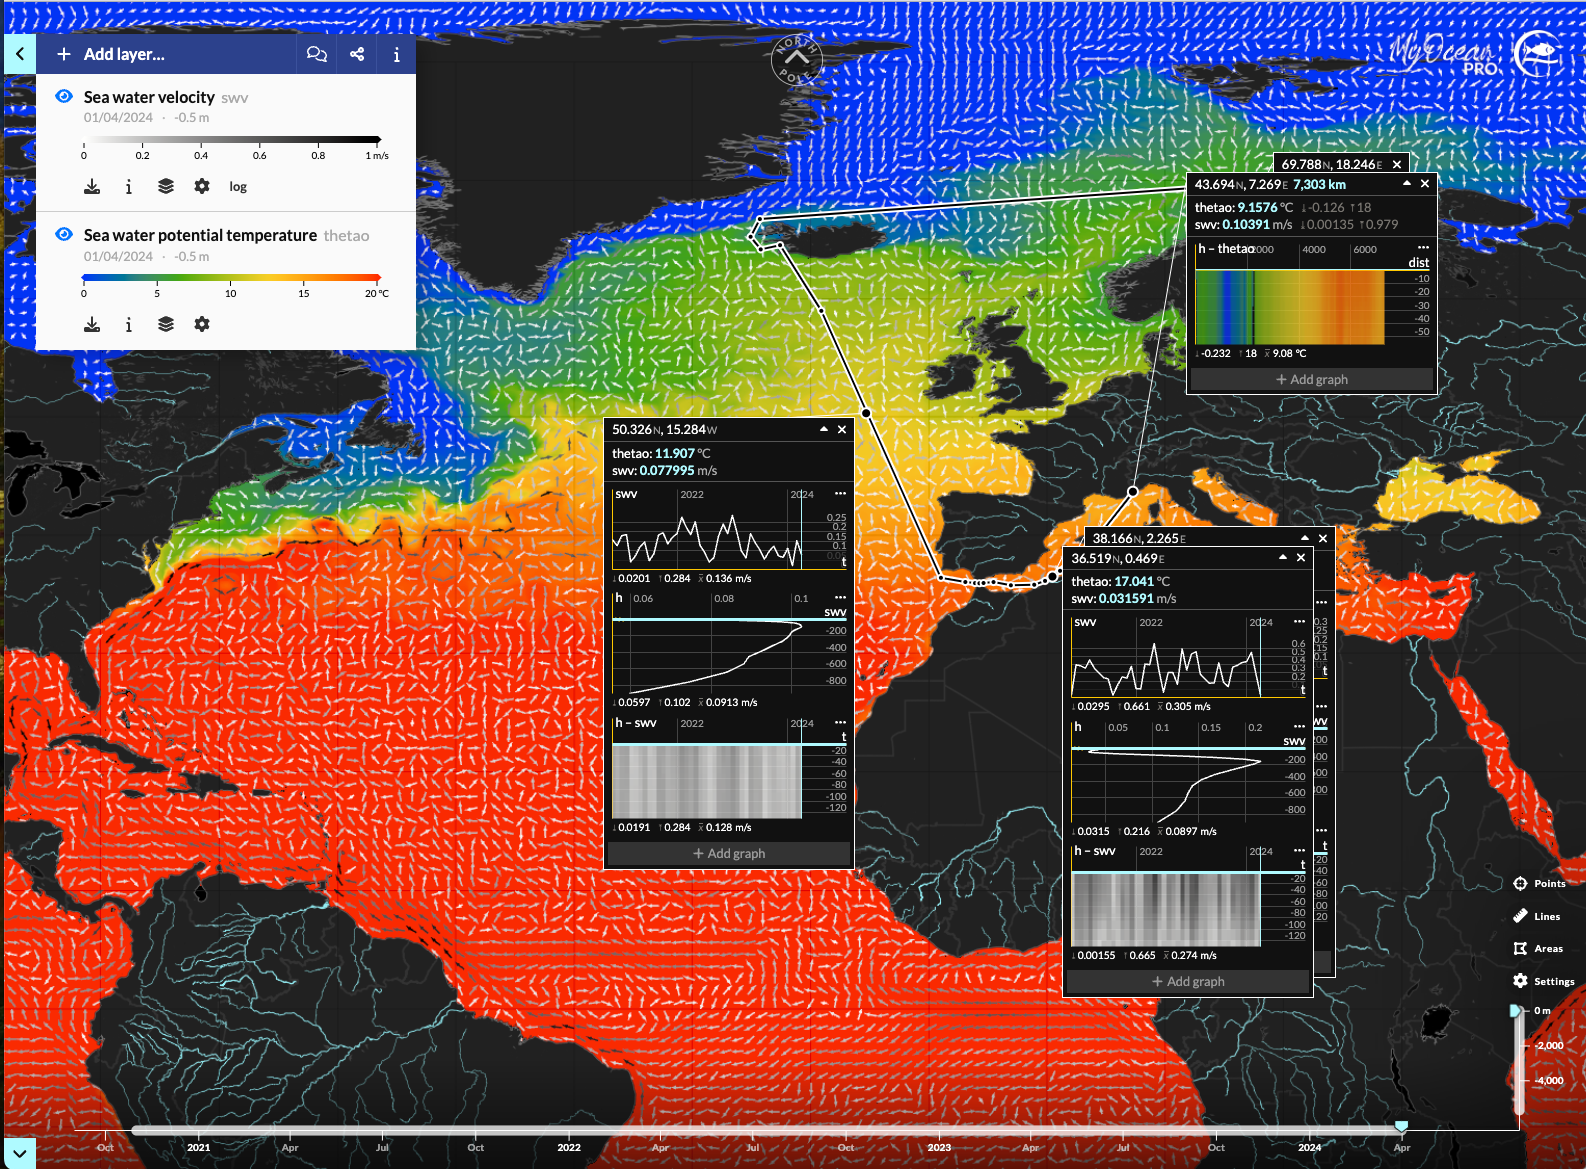
Task: Add graph in 43.694N, 7.269E popup
Action: [1311, 379]
